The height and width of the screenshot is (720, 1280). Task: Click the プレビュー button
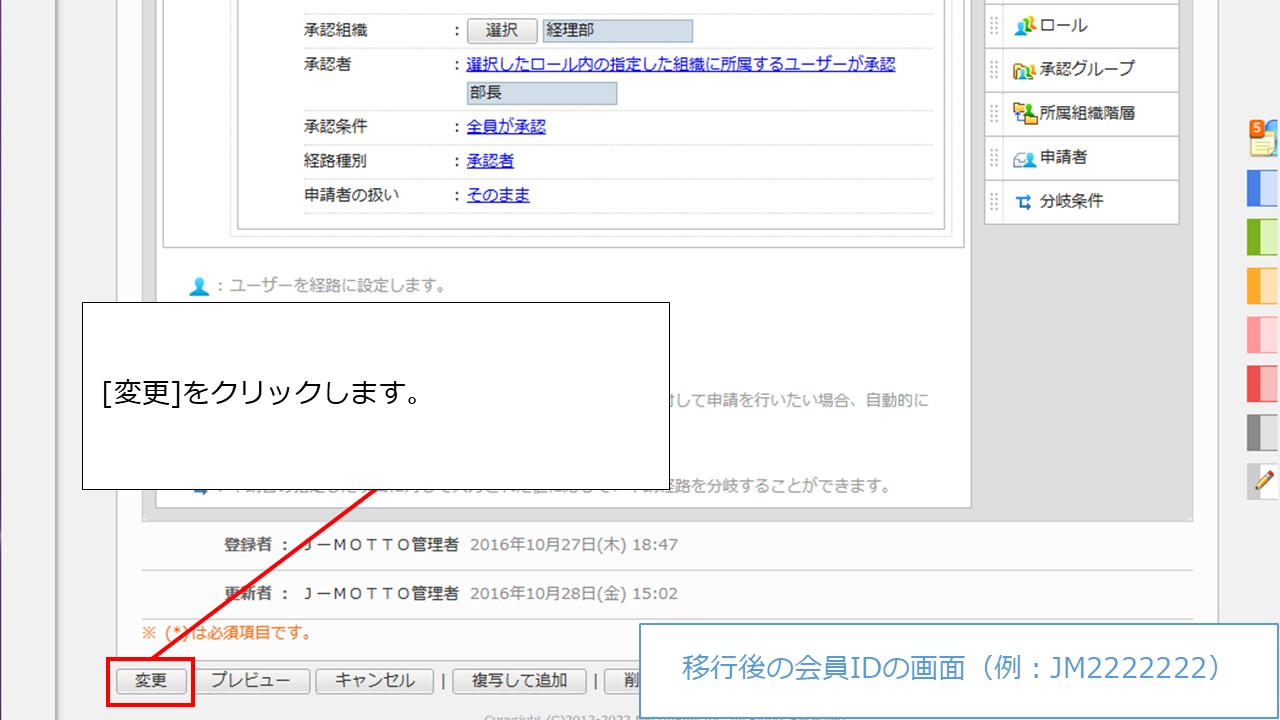pyautogui.click(x=250, y=681)
